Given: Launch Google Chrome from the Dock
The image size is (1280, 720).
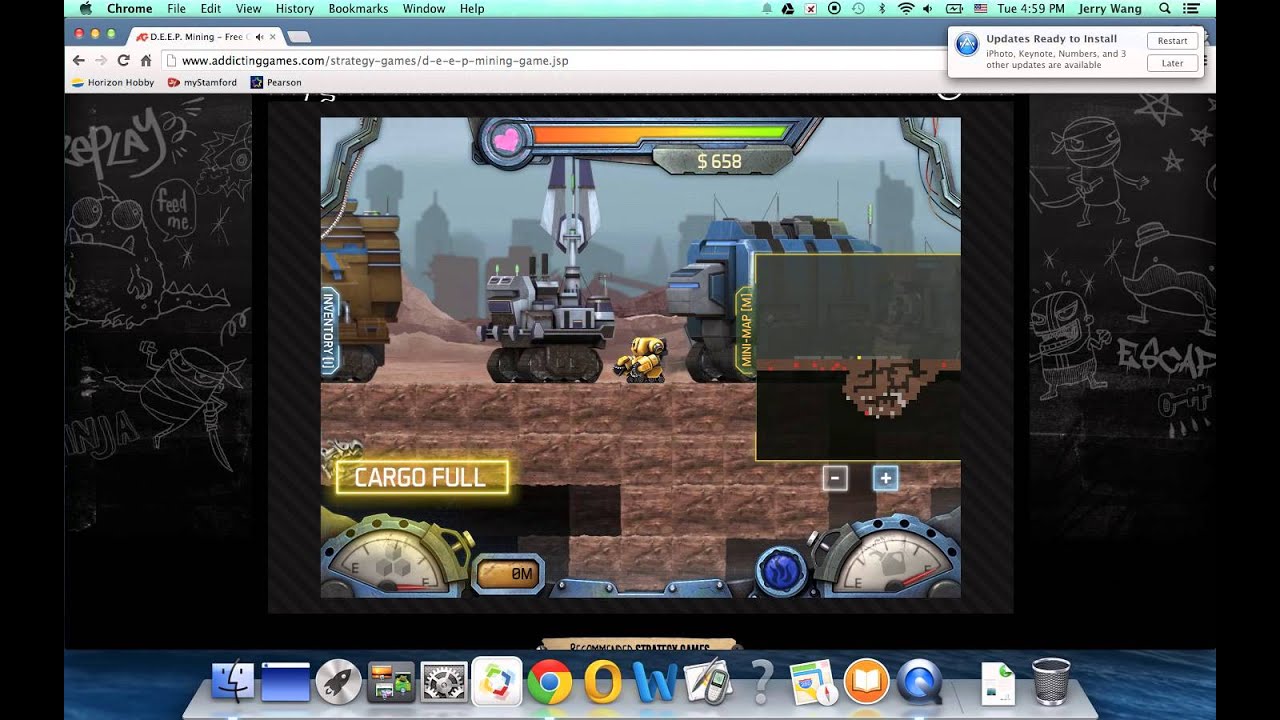Looking at the screenshot, I should click(x=550, y=682).
